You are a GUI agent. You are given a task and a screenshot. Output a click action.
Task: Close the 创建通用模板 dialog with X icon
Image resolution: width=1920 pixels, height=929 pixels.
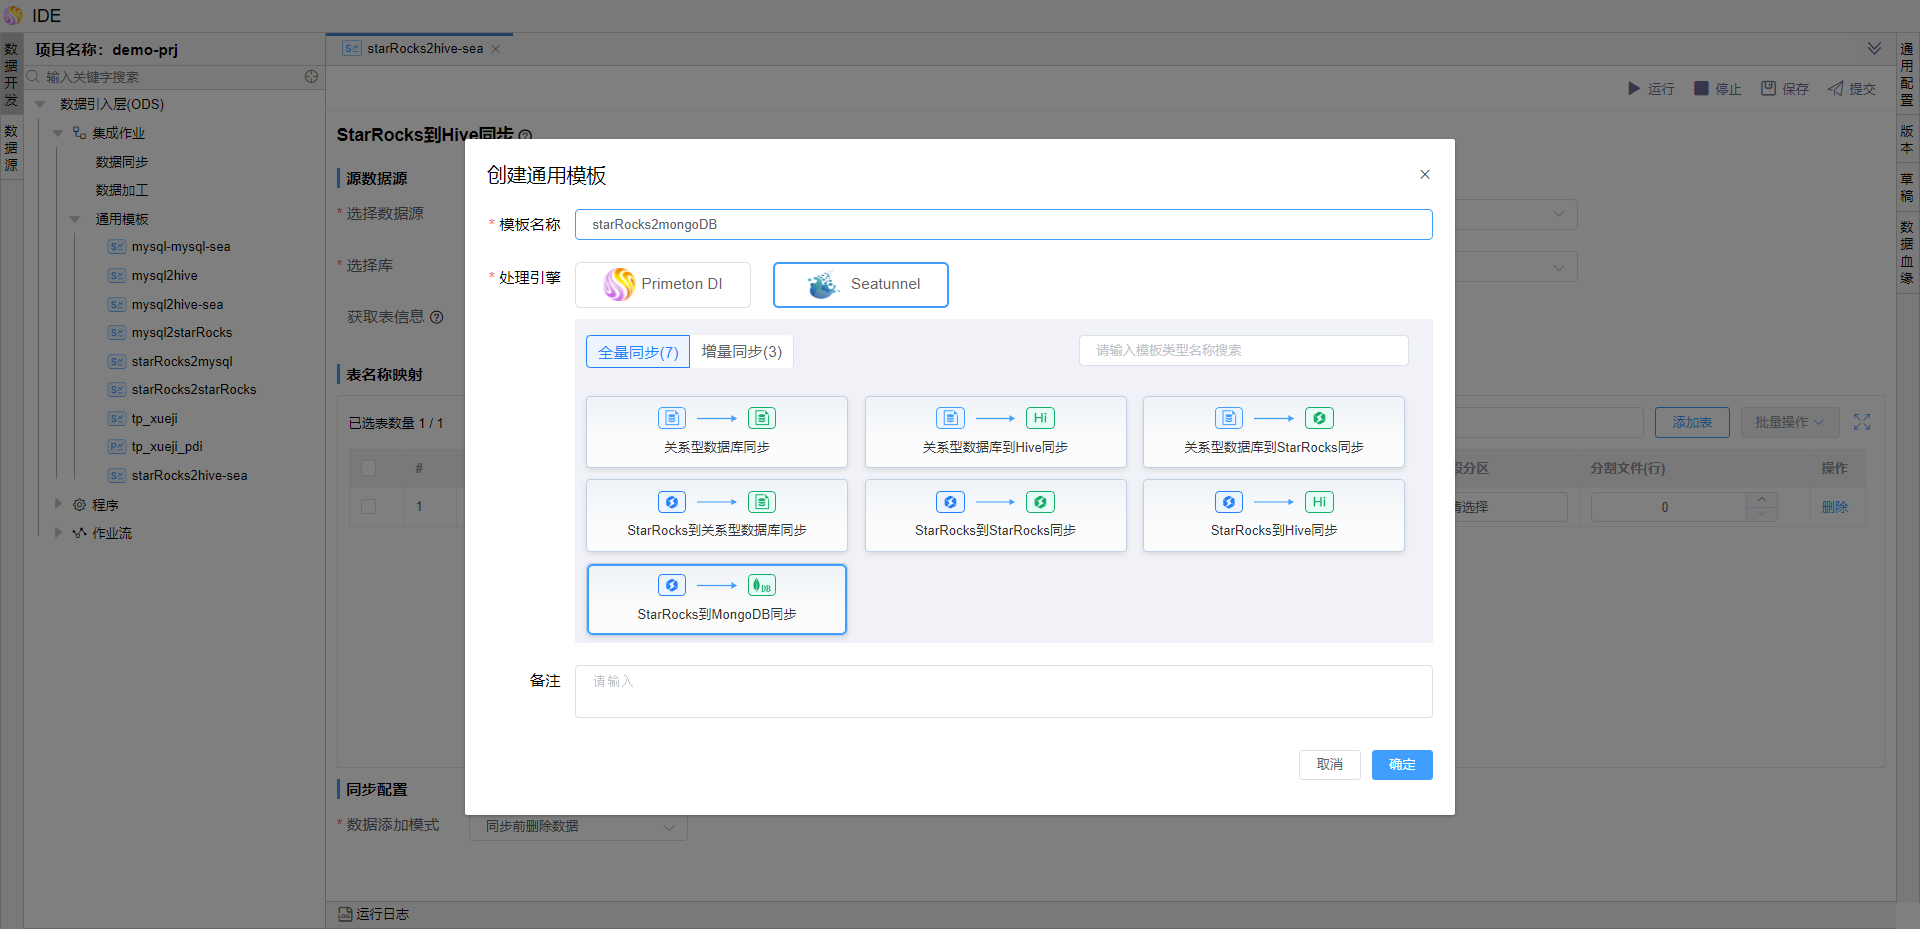1425,175
